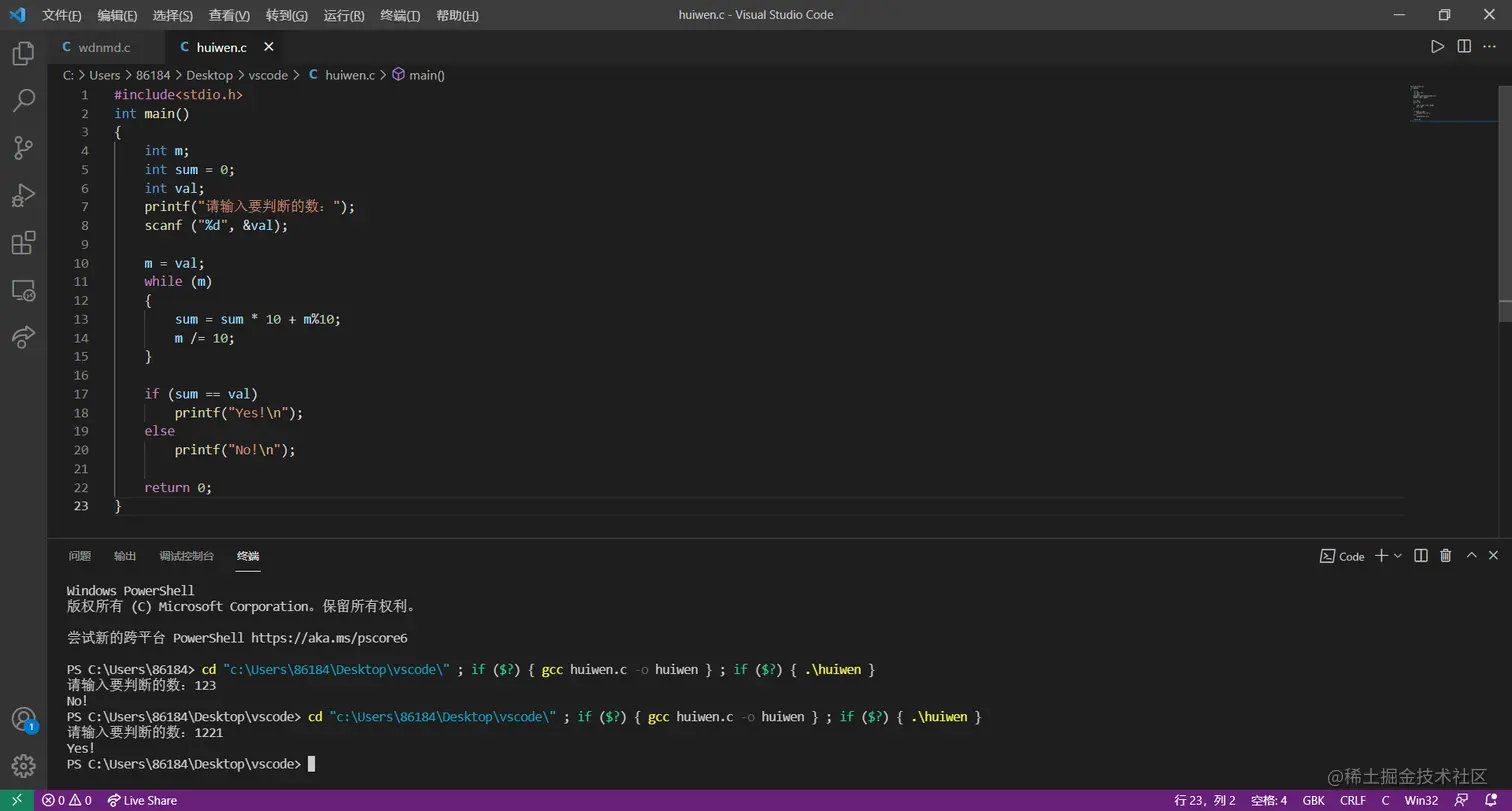Screen dimensions: 1512x811
Task: Split the terminal pane
Action: (1420, 556)
